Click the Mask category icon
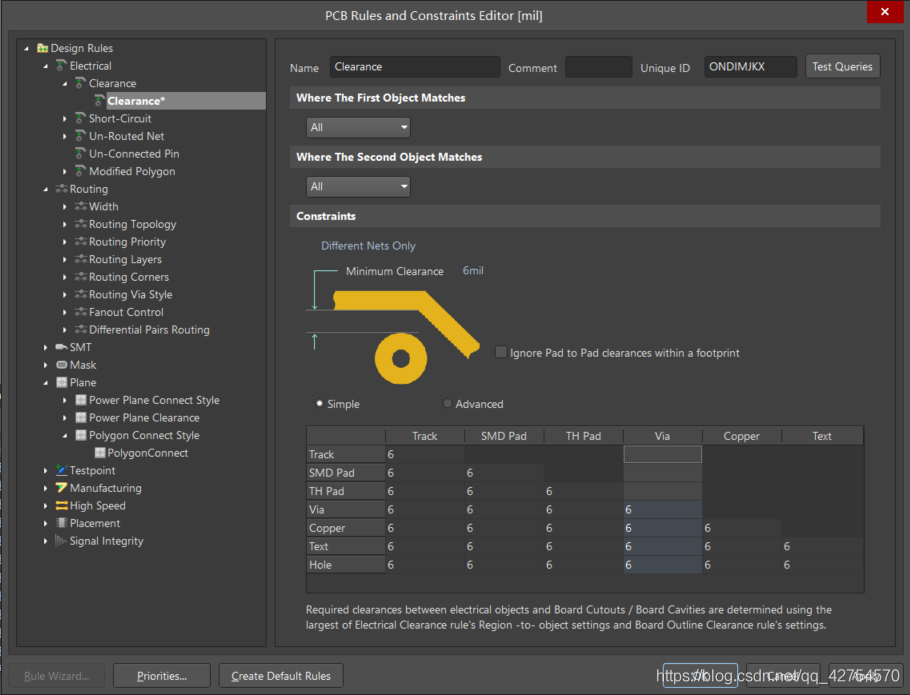 click(x=62, y=365)
